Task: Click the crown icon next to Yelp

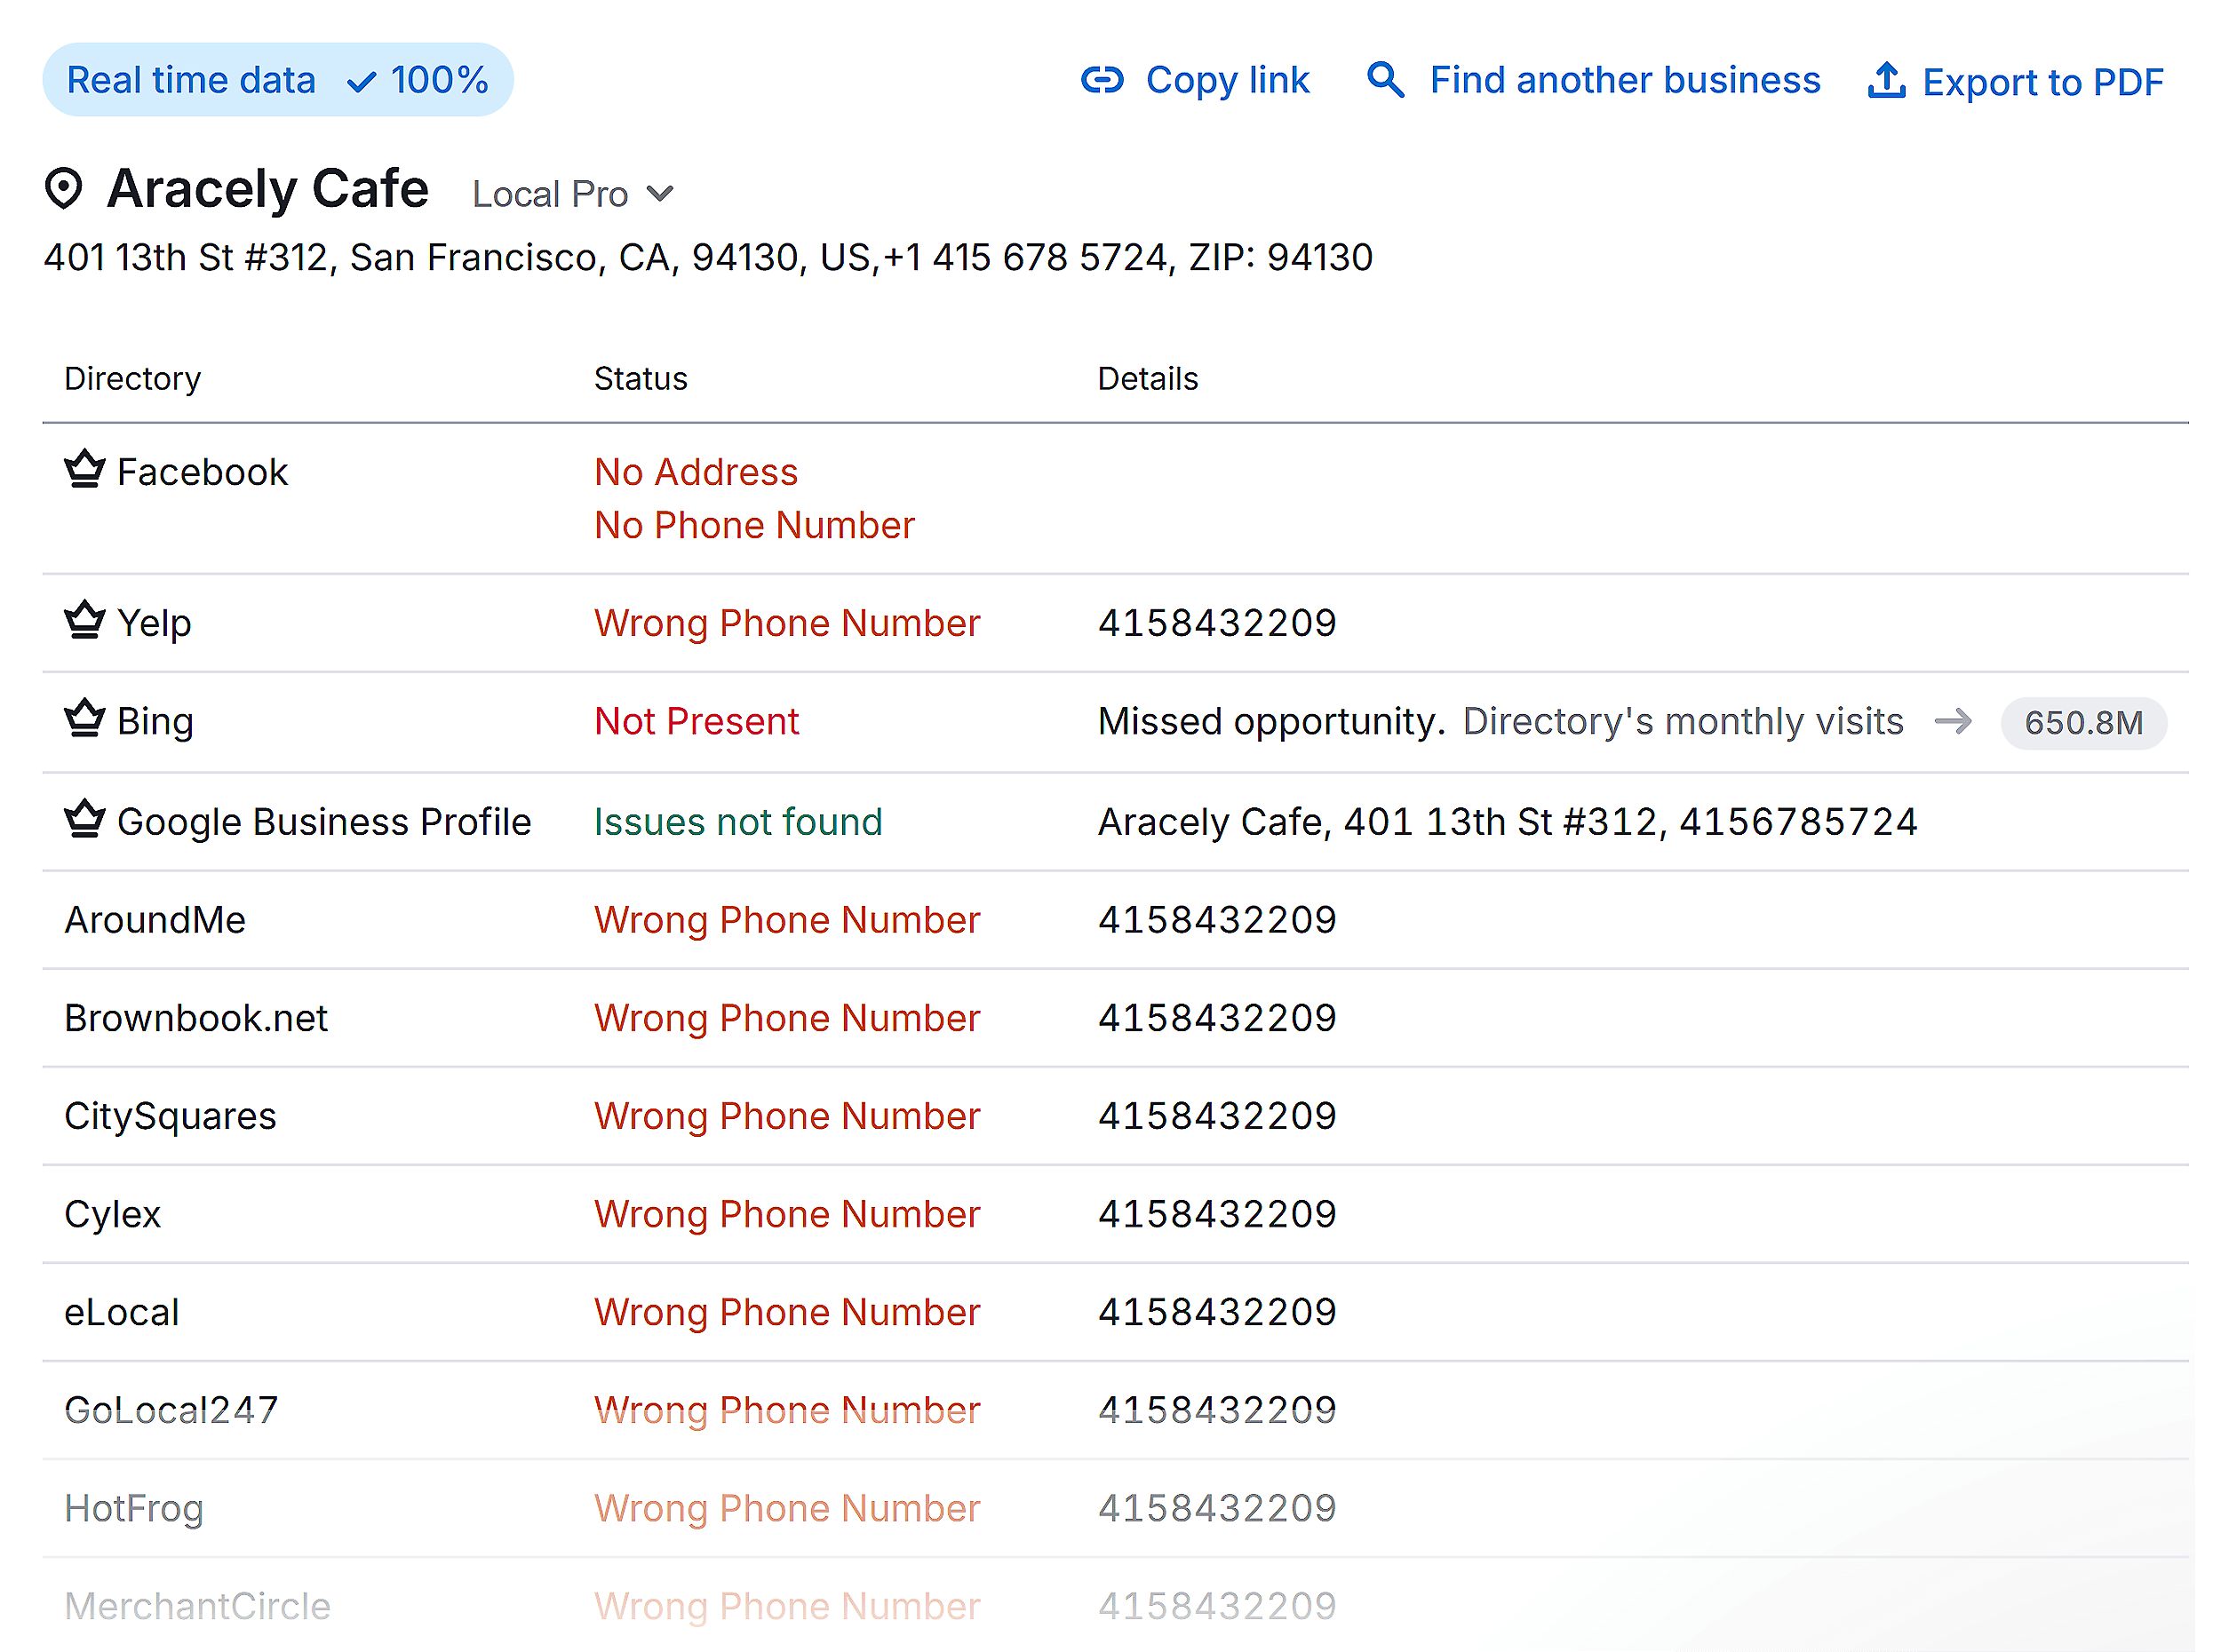Action: 85,619
